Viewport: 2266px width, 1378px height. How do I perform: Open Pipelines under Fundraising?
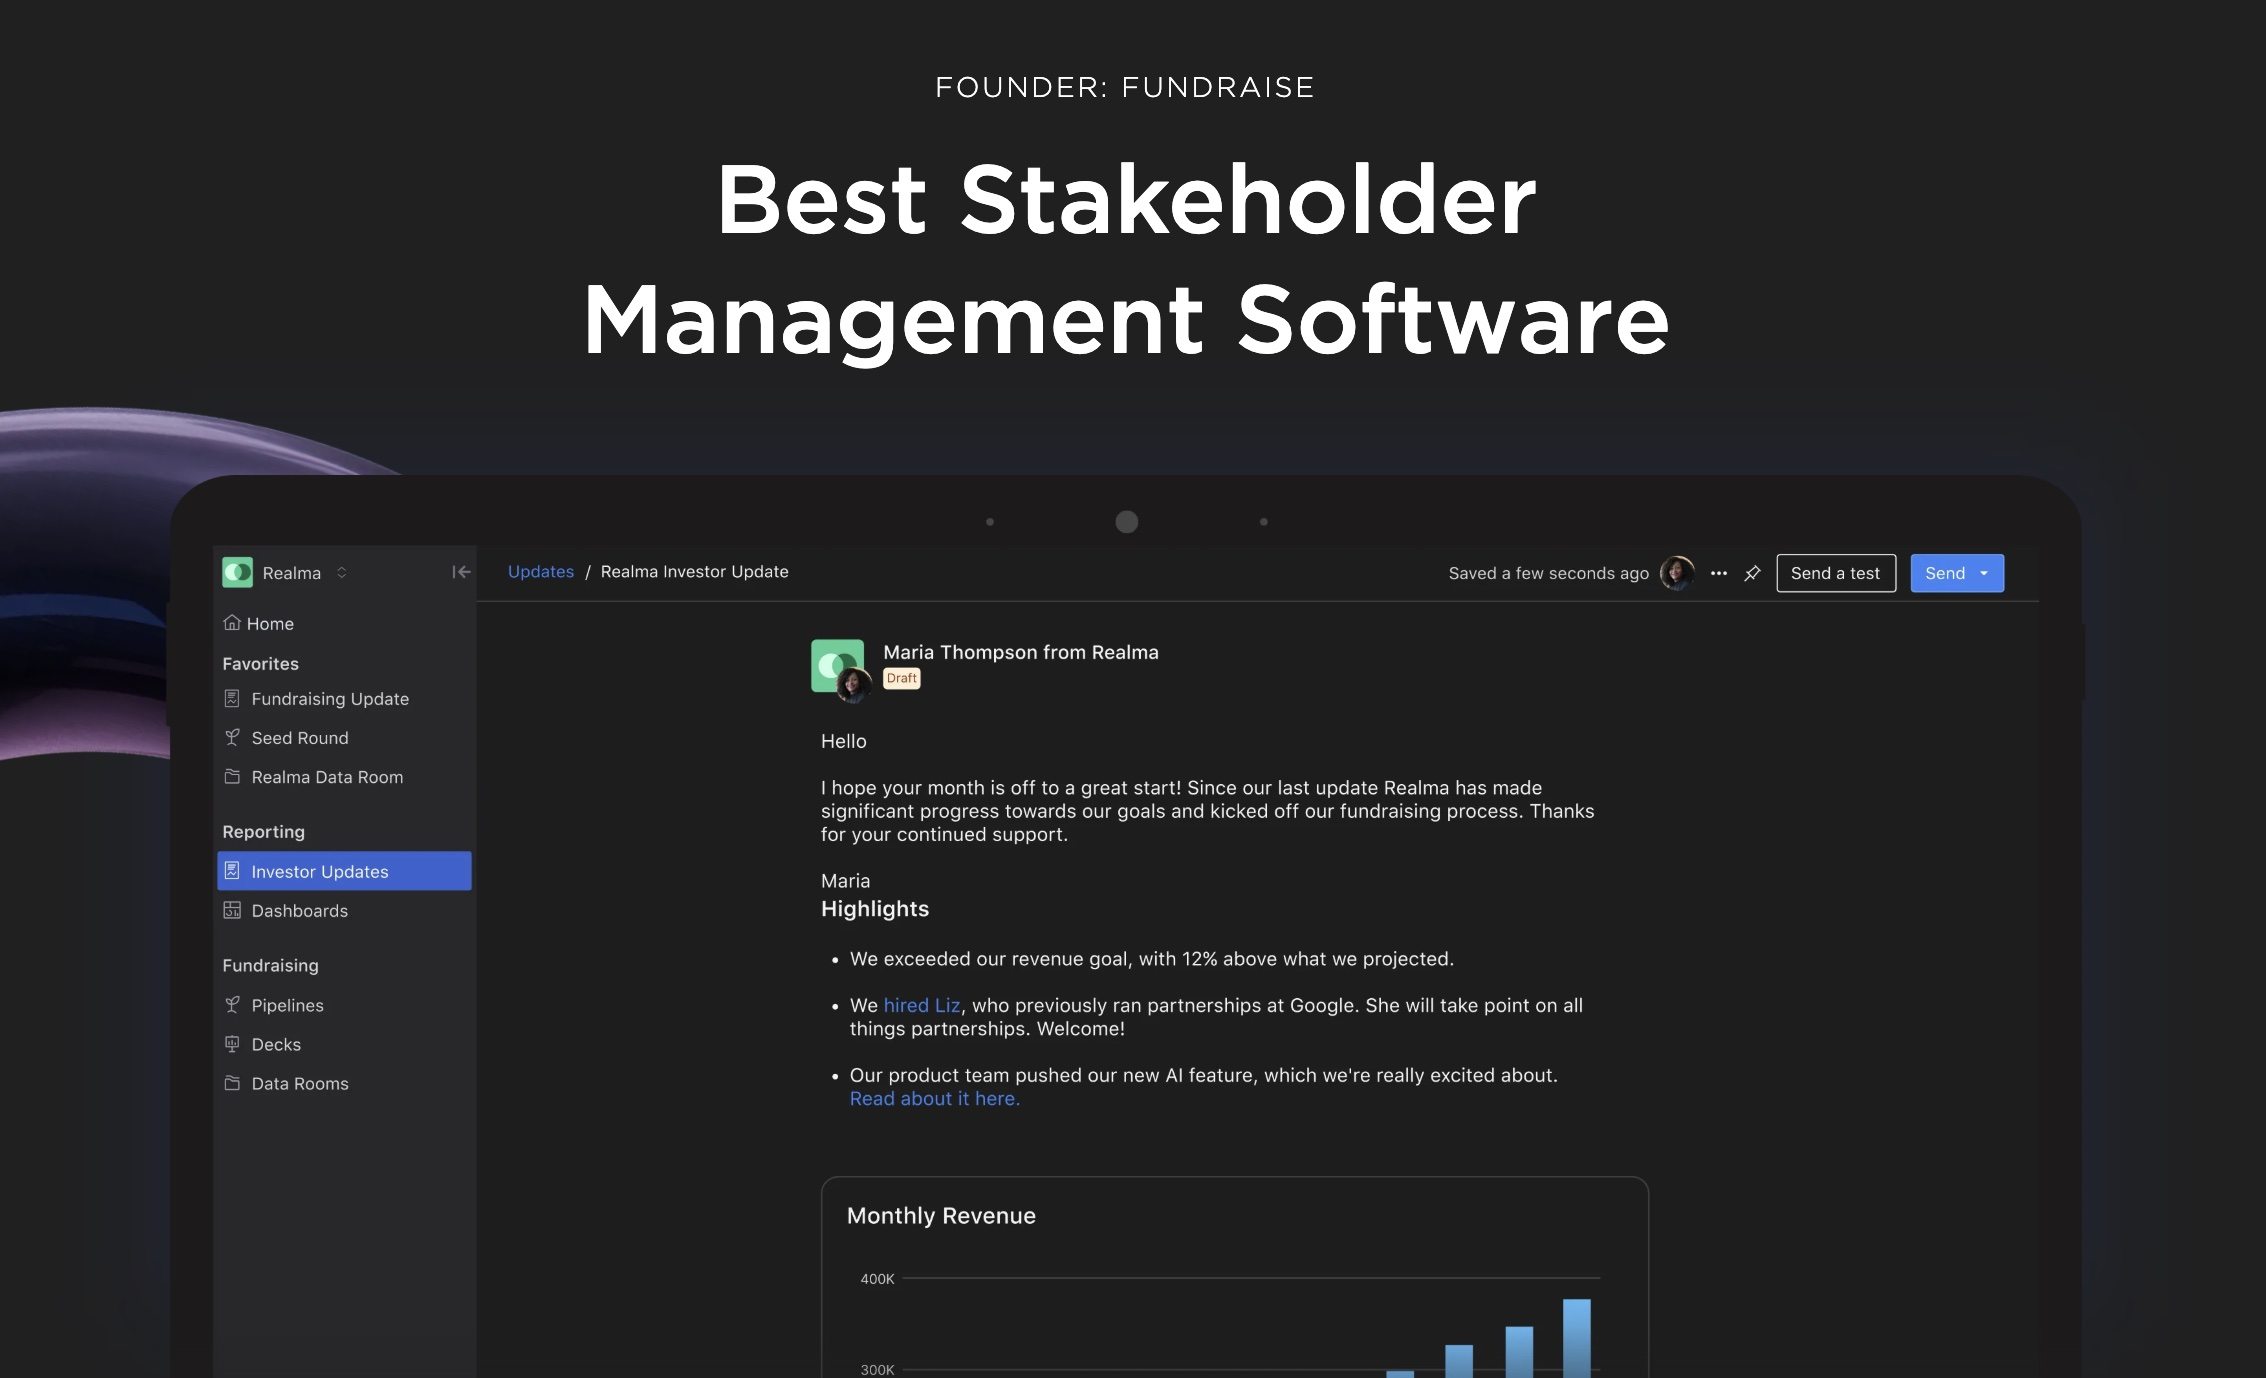[287, 1005]
